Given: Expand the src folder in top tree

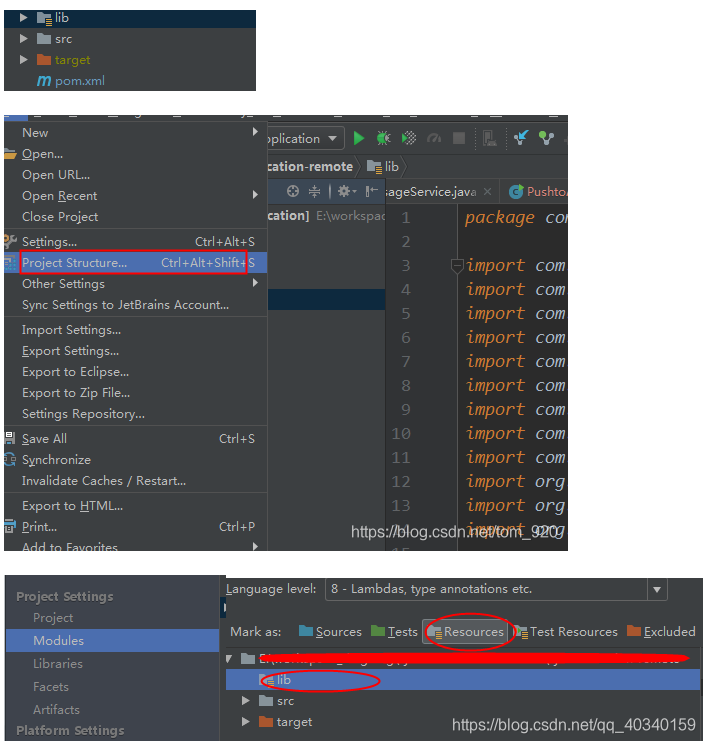Looking at the screenshot, I should [x=23, y=38].
